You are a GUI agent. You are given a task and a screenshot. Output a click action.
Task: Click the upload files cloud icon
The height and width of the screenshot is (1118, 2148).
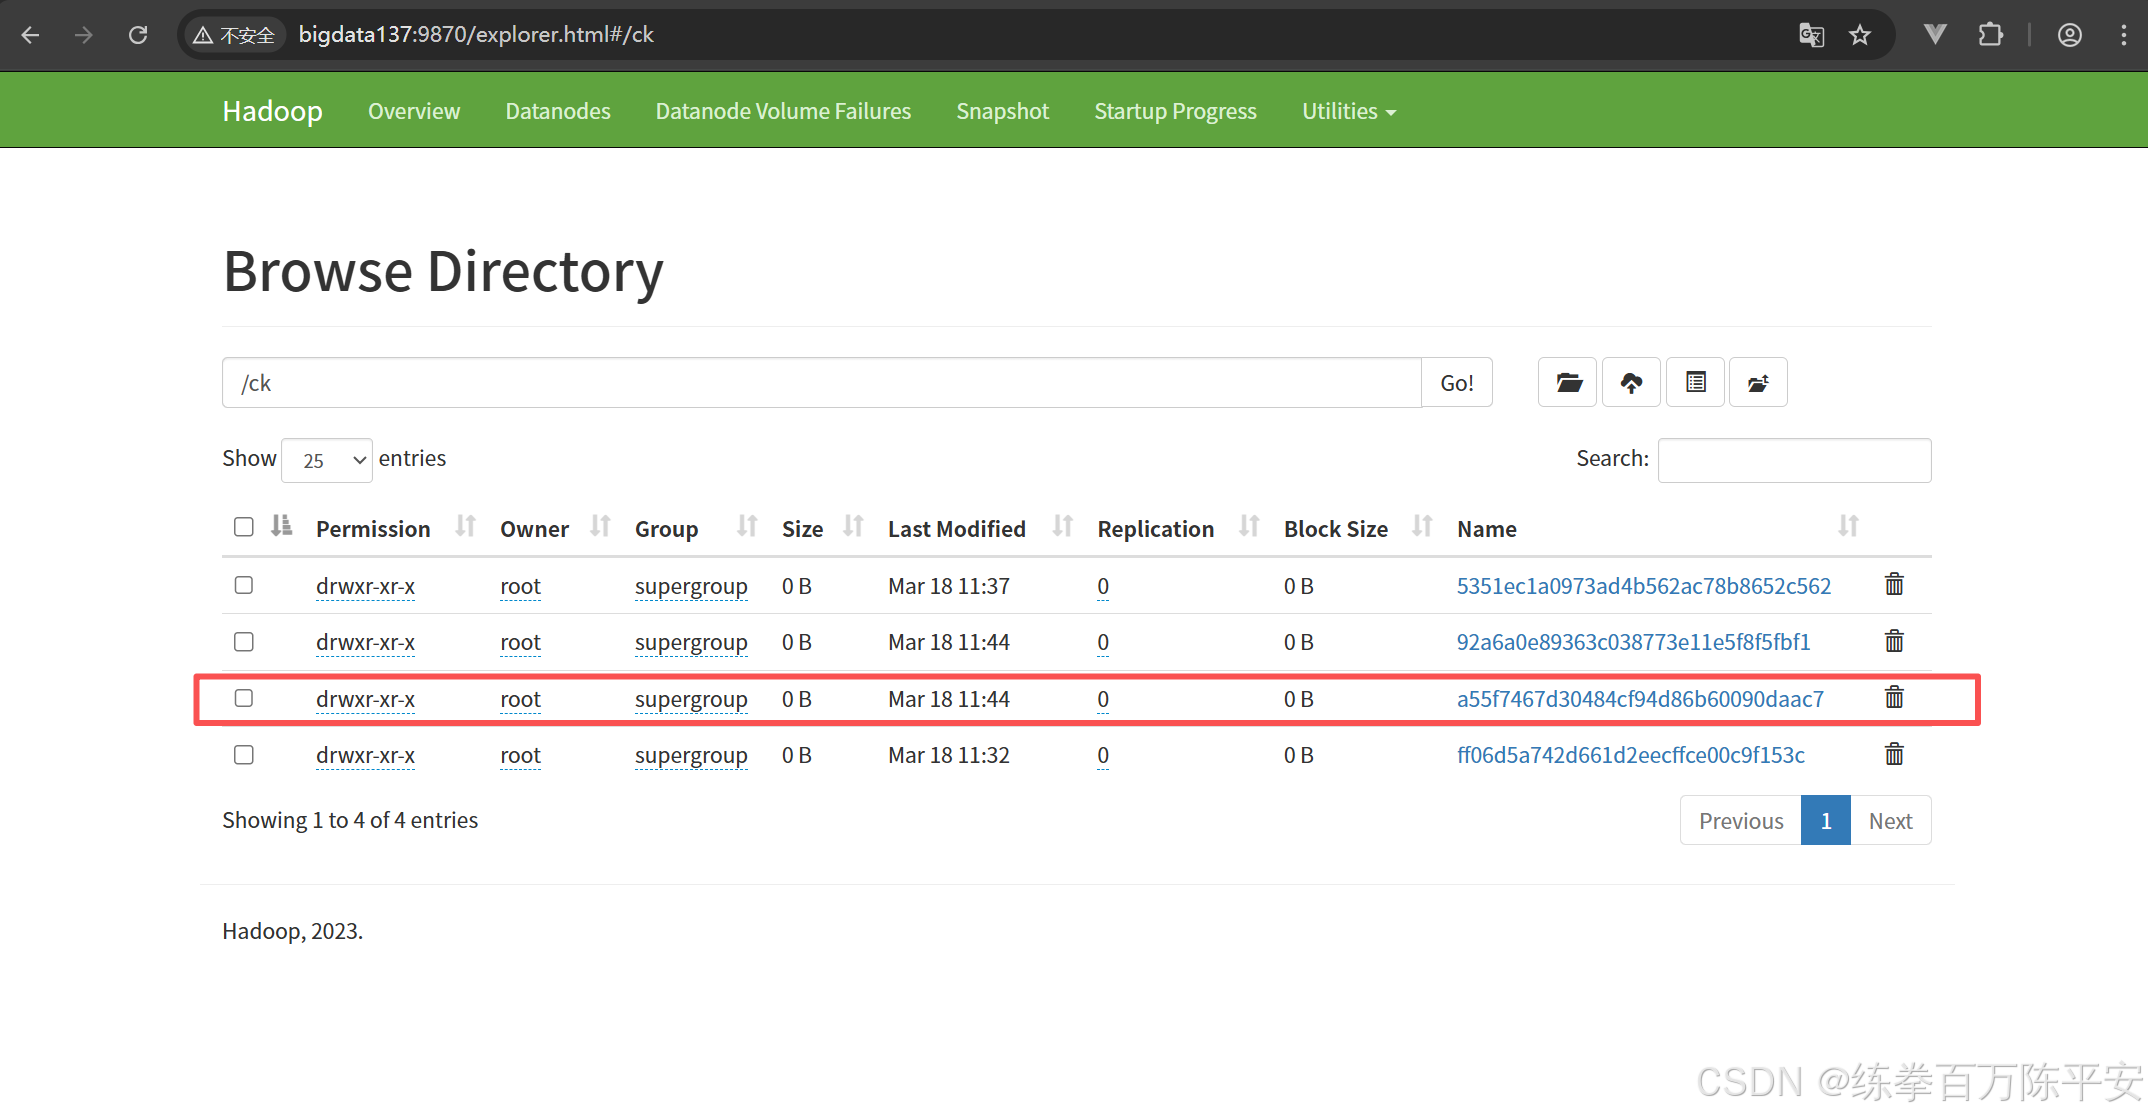[1631, 383]
